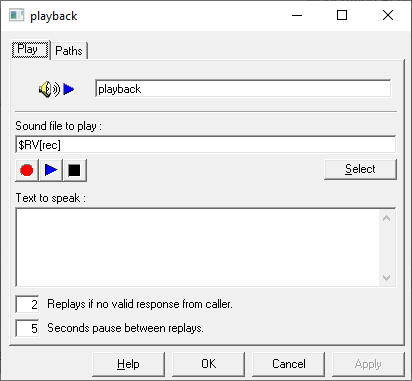Focus the Sound file to play field
Screen dimensions: 412x381
click(x=206, y=145)
